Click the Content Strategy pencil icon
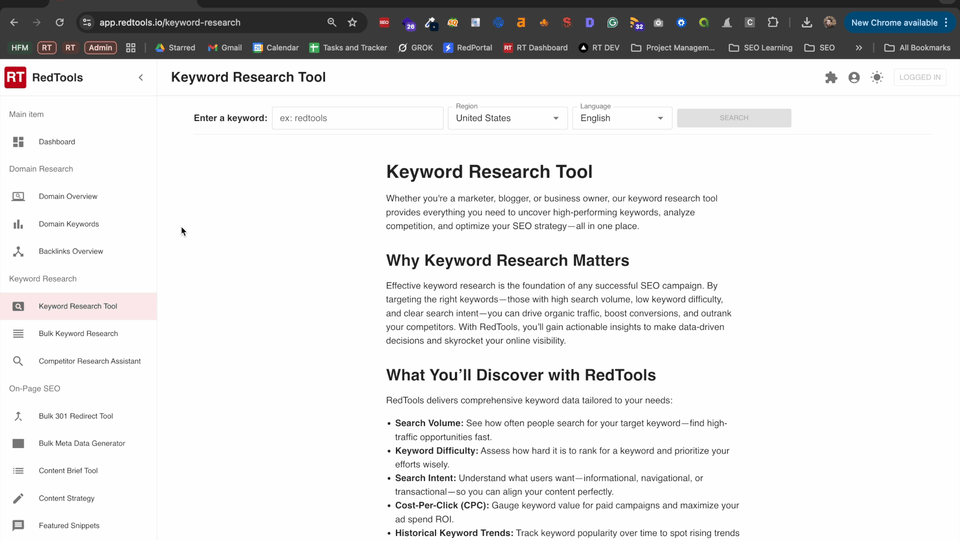Image resolution: width=960 pixels, height=540 pixels. pos(18,498)
